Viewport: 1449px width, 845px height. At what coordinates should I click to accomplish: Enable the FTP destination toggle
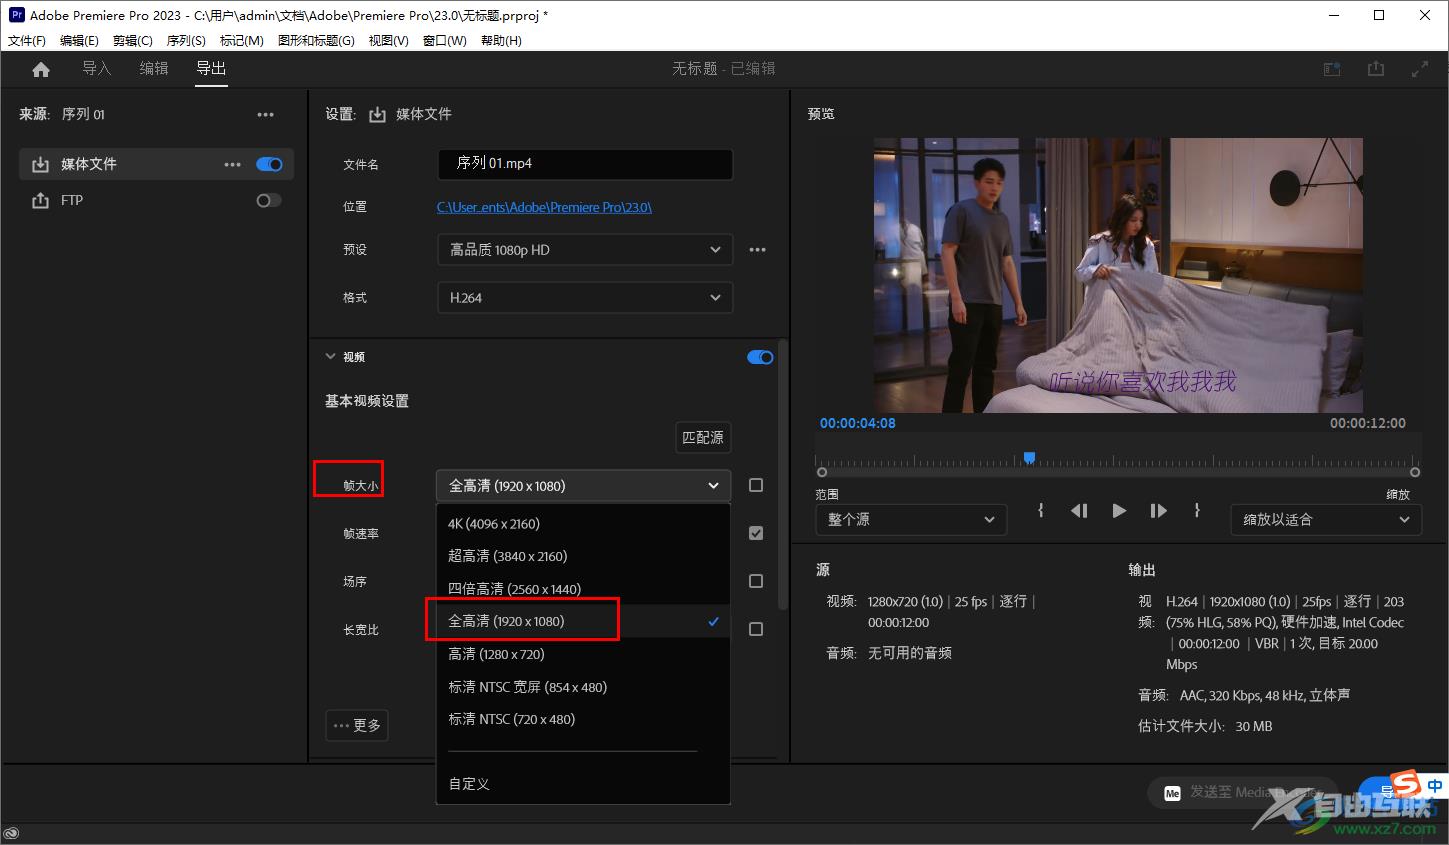click(269, 201)
